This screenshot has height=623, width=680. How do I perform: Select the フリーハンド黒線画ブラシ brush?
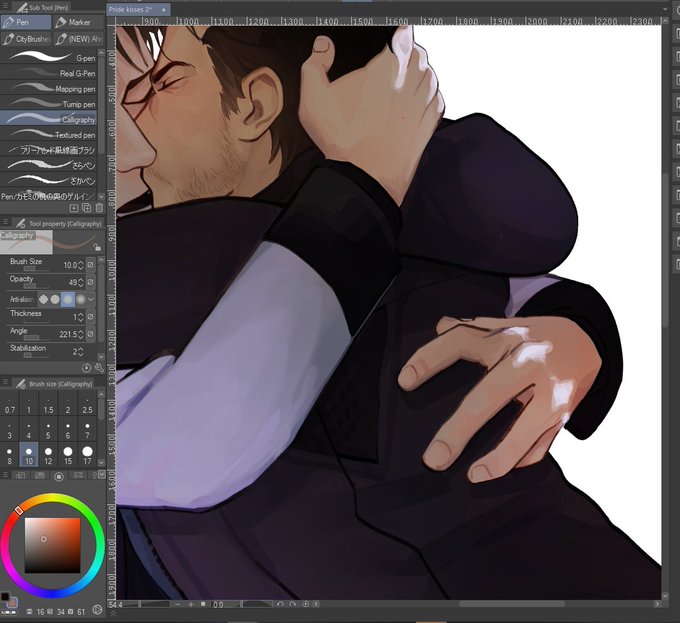(x=49, y=150)
